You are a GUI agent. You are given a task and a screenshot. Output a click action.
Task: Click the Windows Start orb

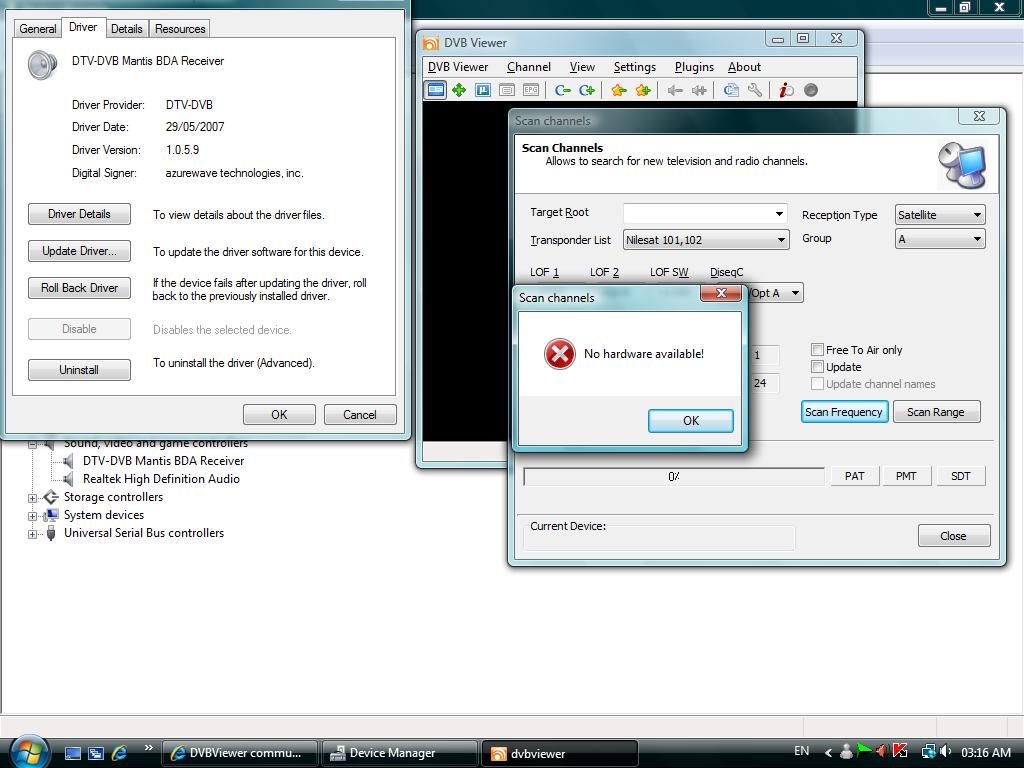(x=29, y=752)
